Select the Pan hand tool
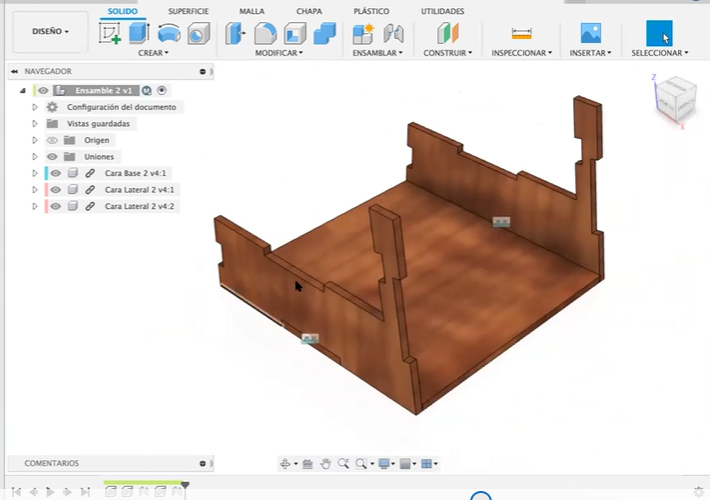710x500 pixels. coord(325,463)
